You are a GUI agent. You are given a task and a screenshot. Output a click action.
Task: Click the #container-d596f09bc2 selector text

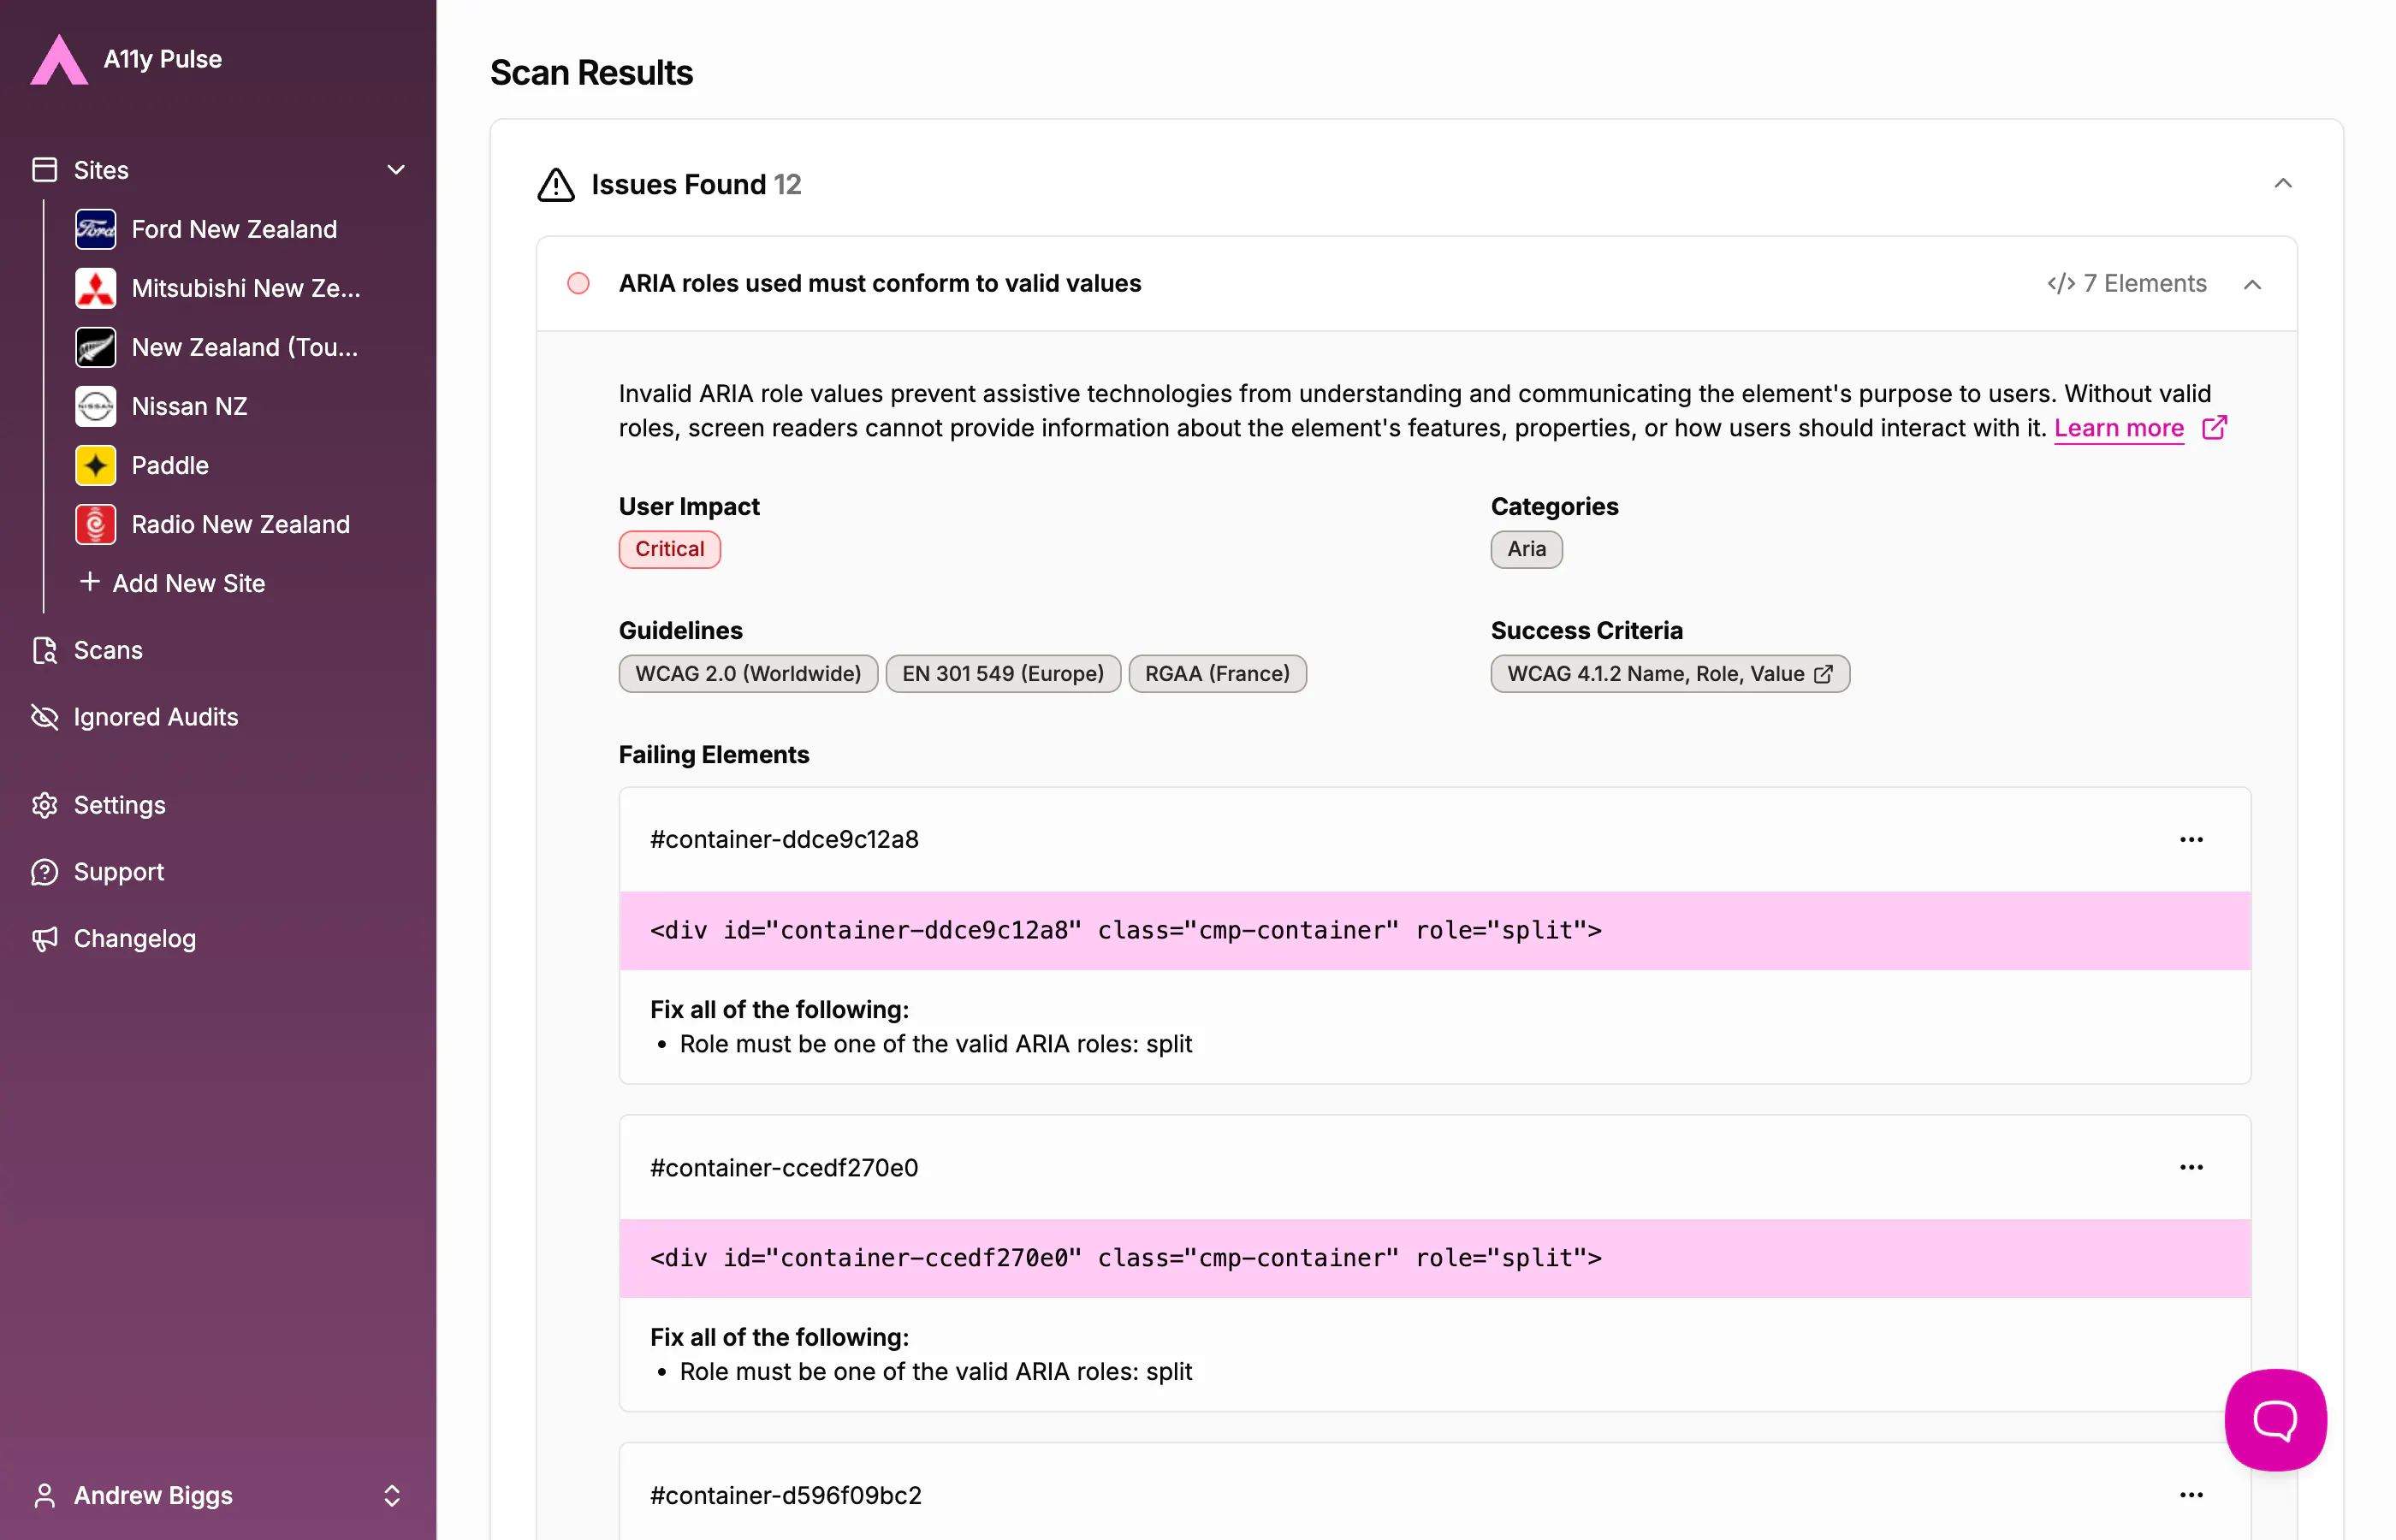coord(786,1495)
